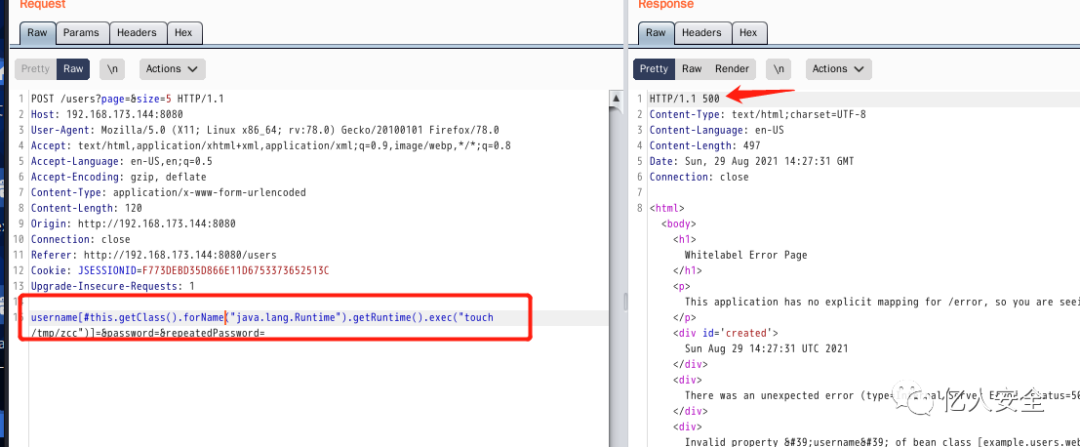This screenshot has width=1080, height=447.
Task: Toggle \n display in Response pane
Action: (778, 69)
